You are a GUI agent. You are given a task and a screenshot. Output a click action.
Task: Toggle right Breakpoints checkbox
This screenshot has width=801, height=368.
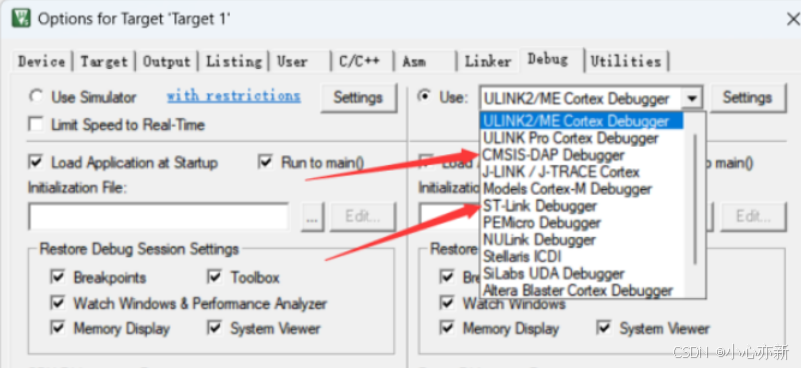point(447,278)
